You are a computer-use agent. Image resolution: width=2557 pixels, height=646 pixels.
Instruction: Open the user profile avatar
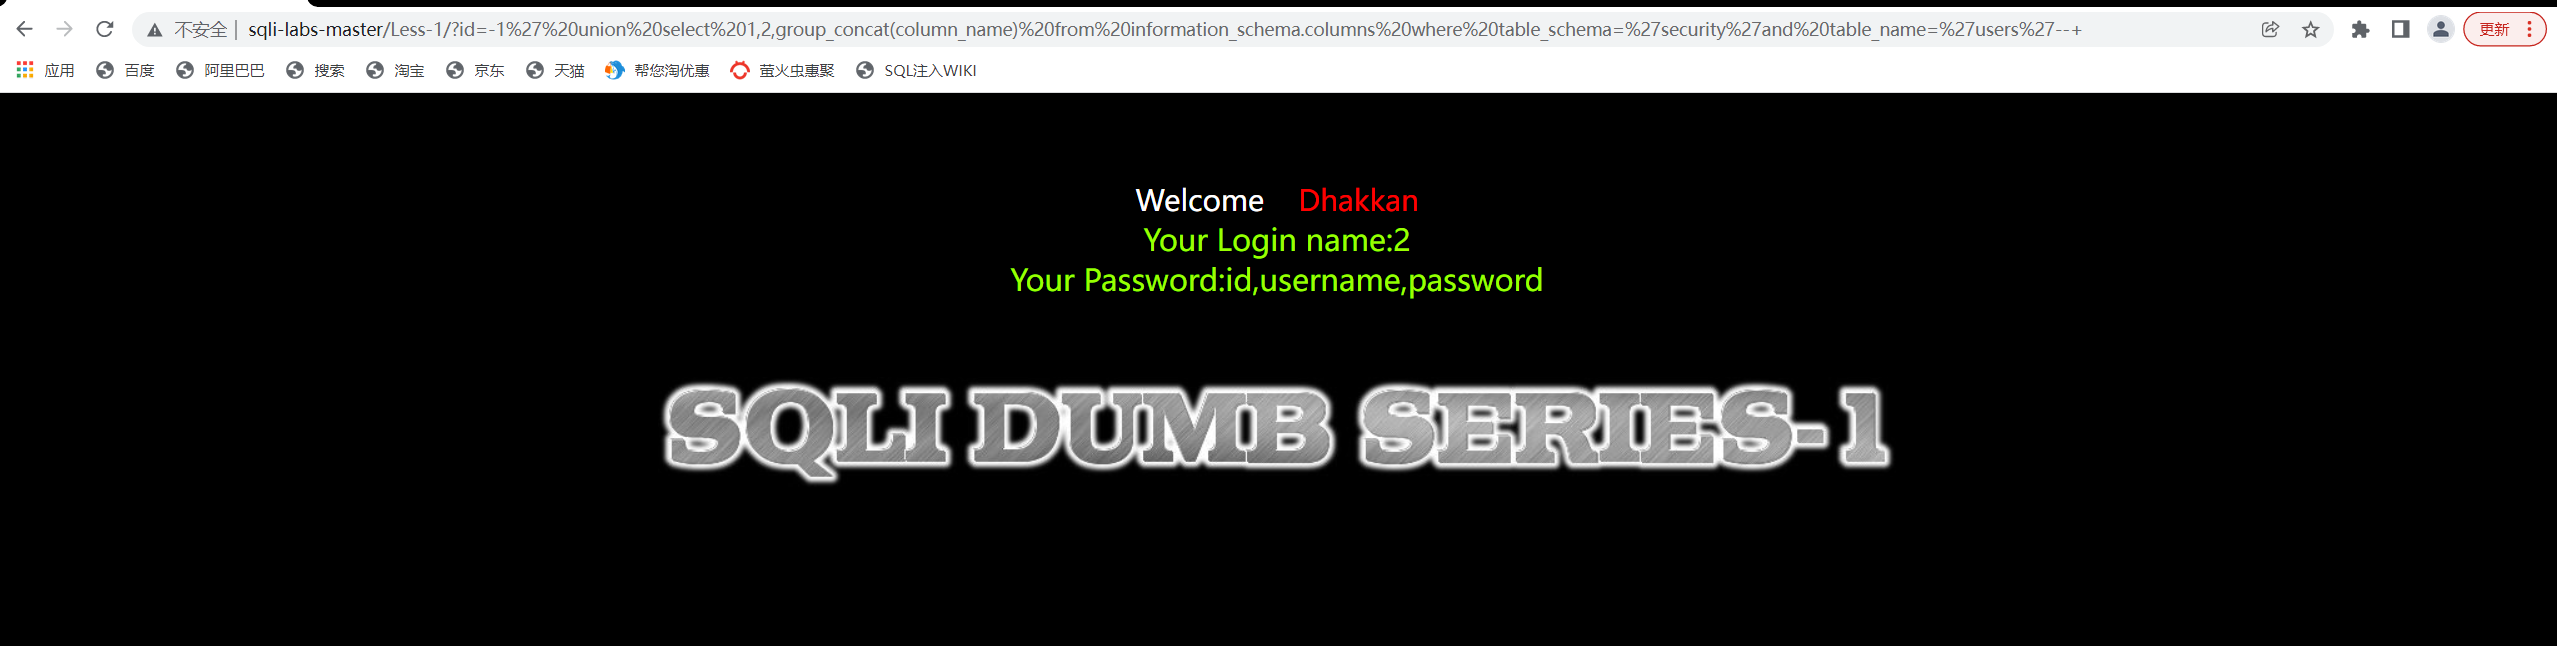point(2440,30)
